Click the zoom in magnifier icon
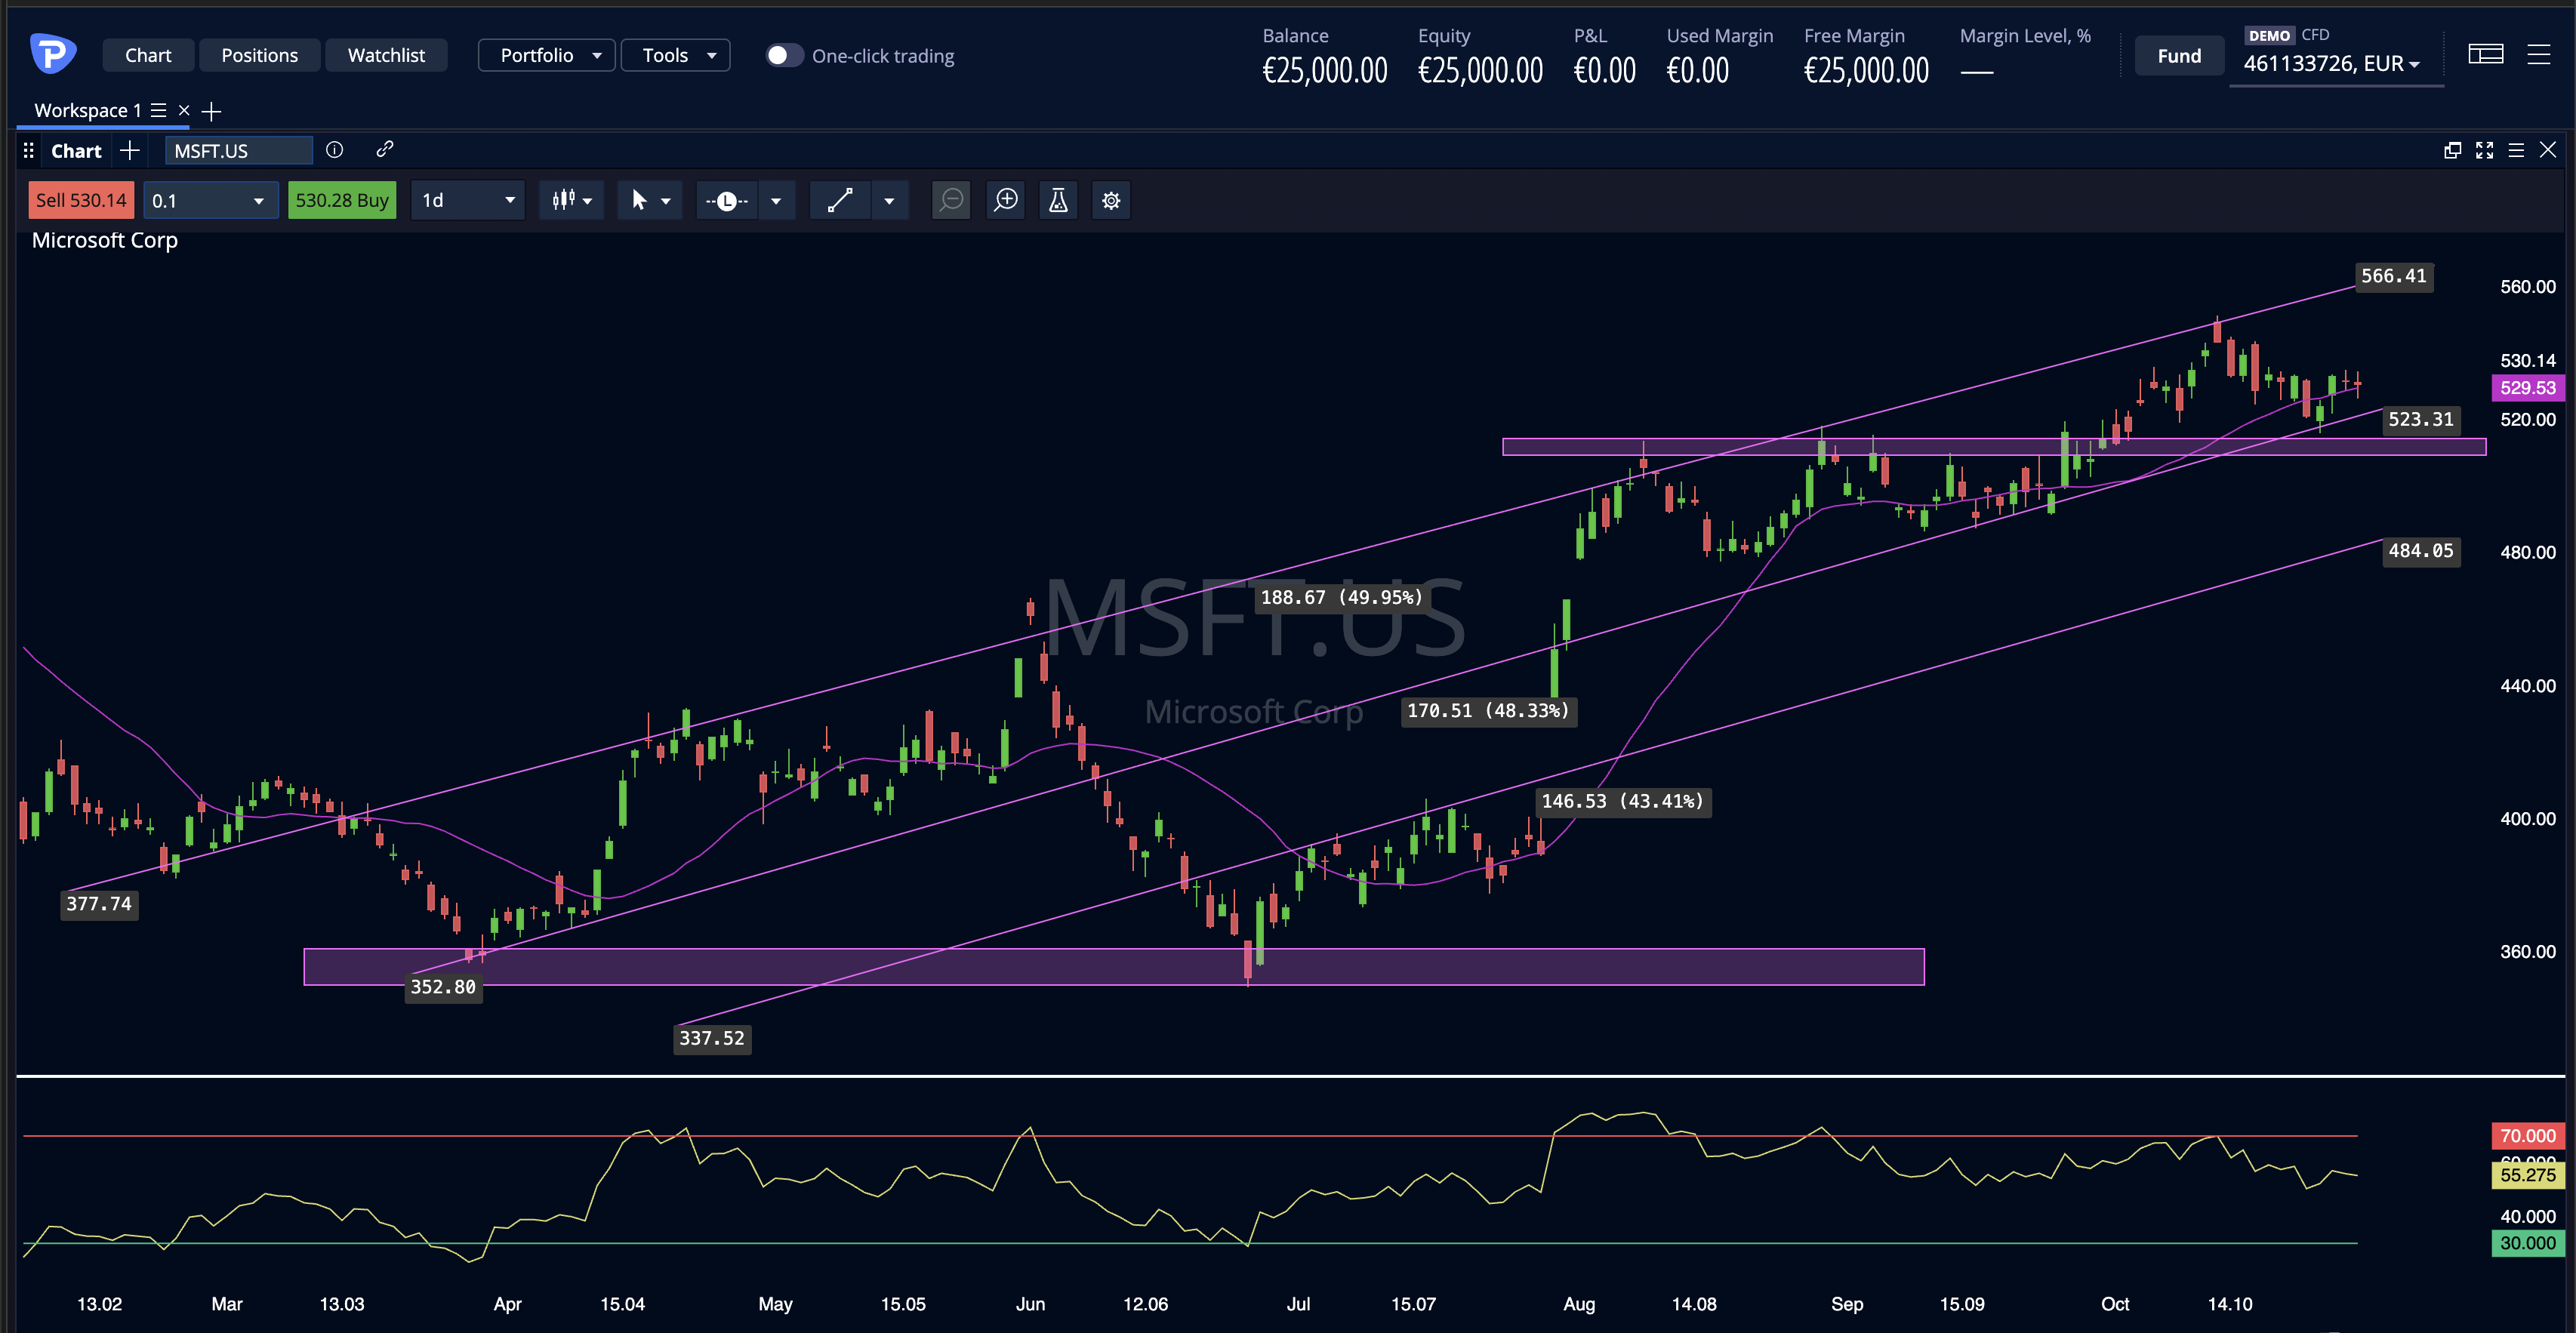Image resolution: width=2576 pixels, height=1333 pixels. pos(1006,200)
